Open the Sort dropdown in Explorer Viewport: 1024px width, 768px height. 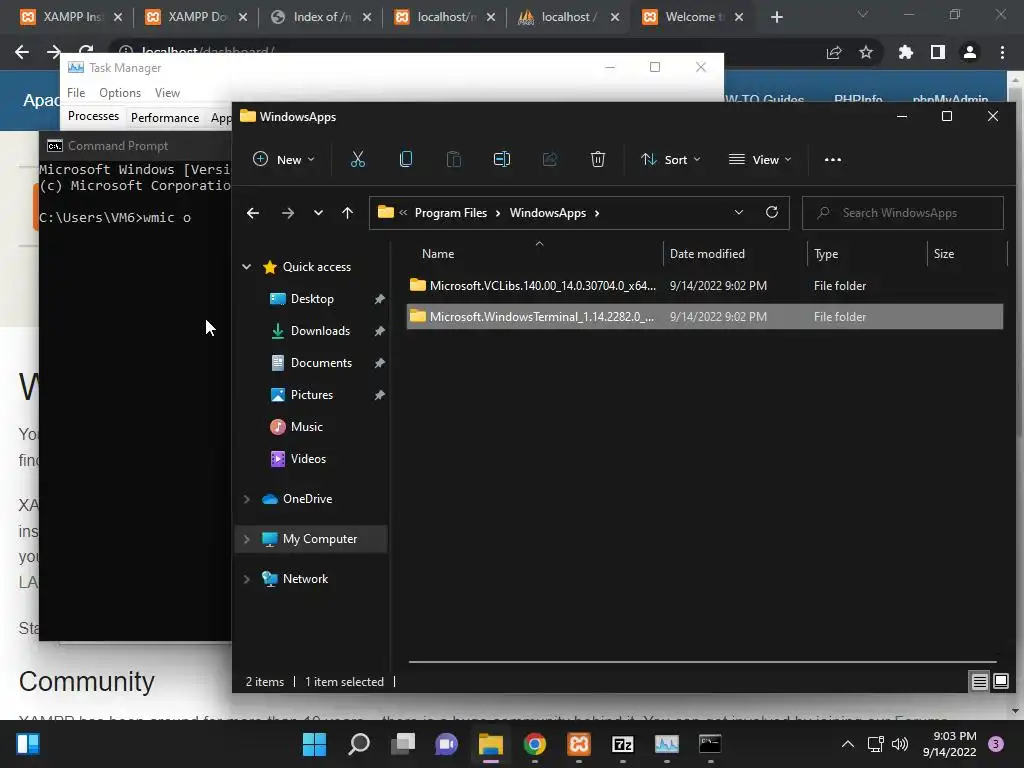point(671,159)
